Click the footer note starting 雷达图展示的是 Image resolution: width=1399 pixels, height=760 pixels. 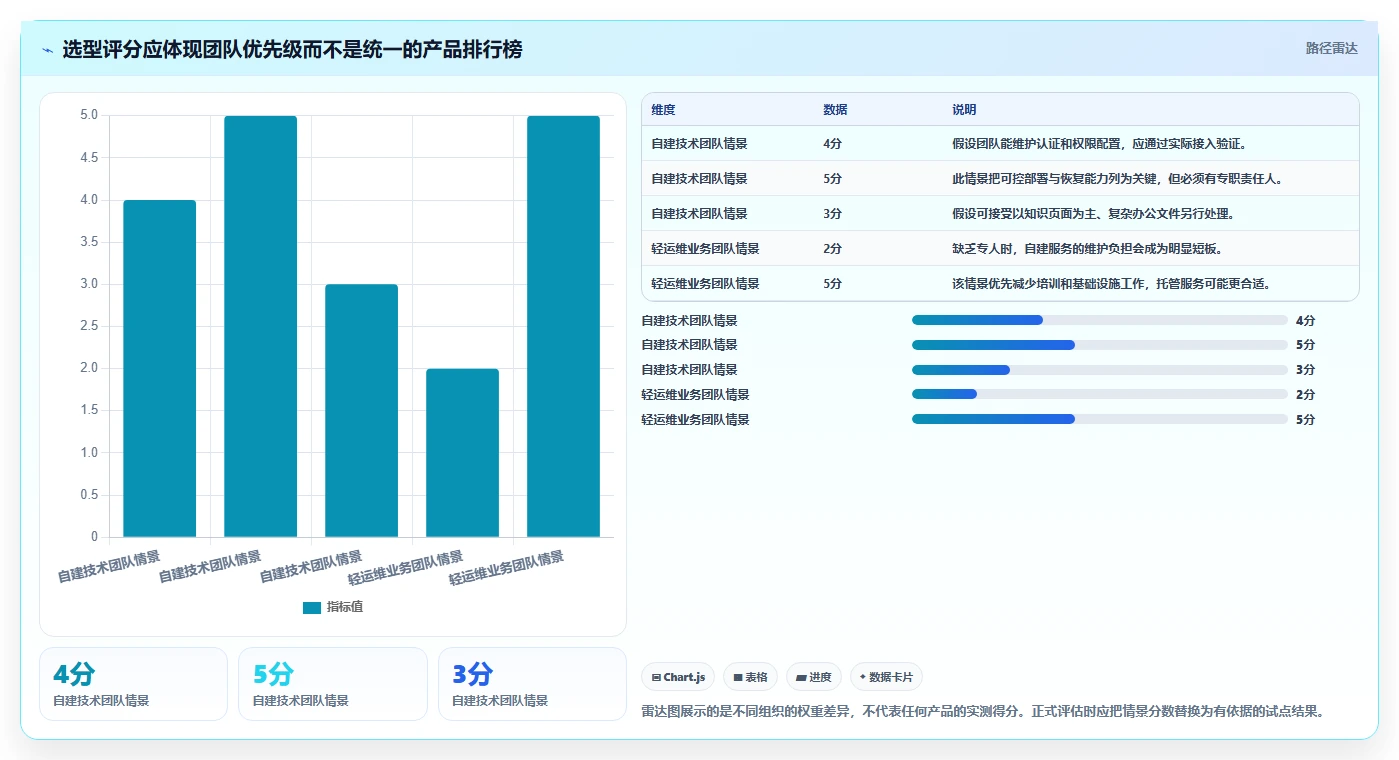[x=985, y=712]
